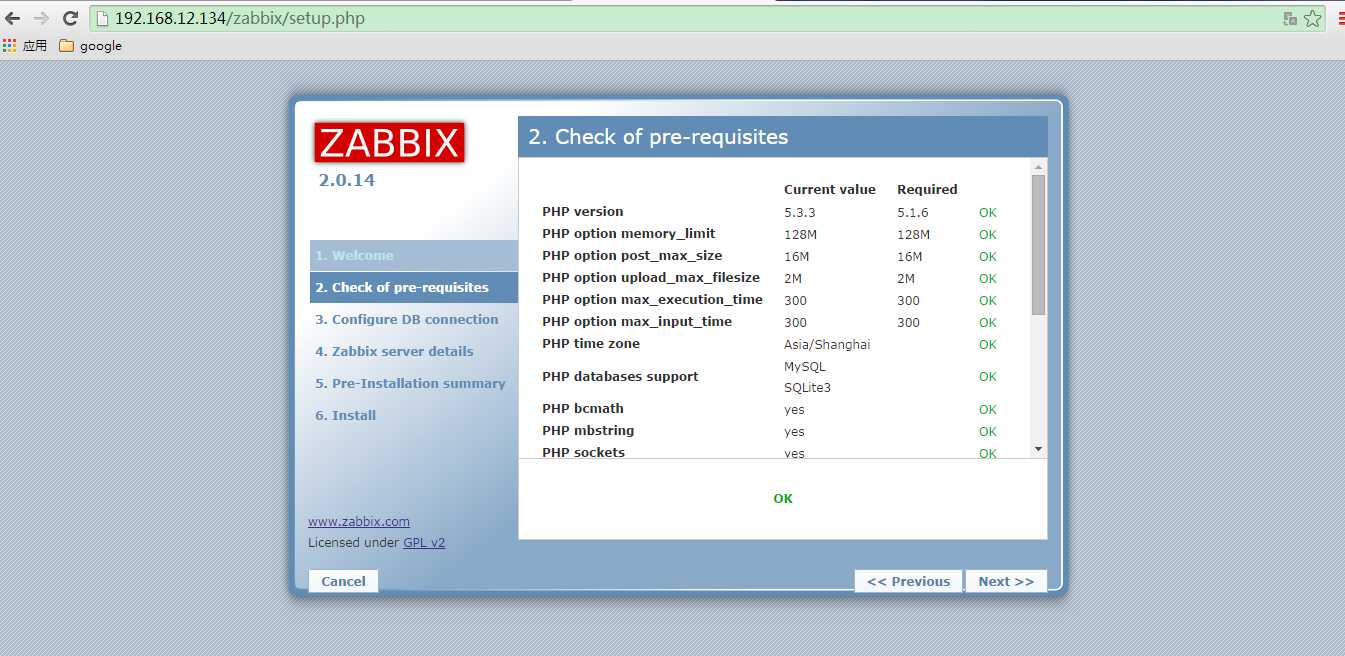Click the Next >> button

[x=1006, y=581]
